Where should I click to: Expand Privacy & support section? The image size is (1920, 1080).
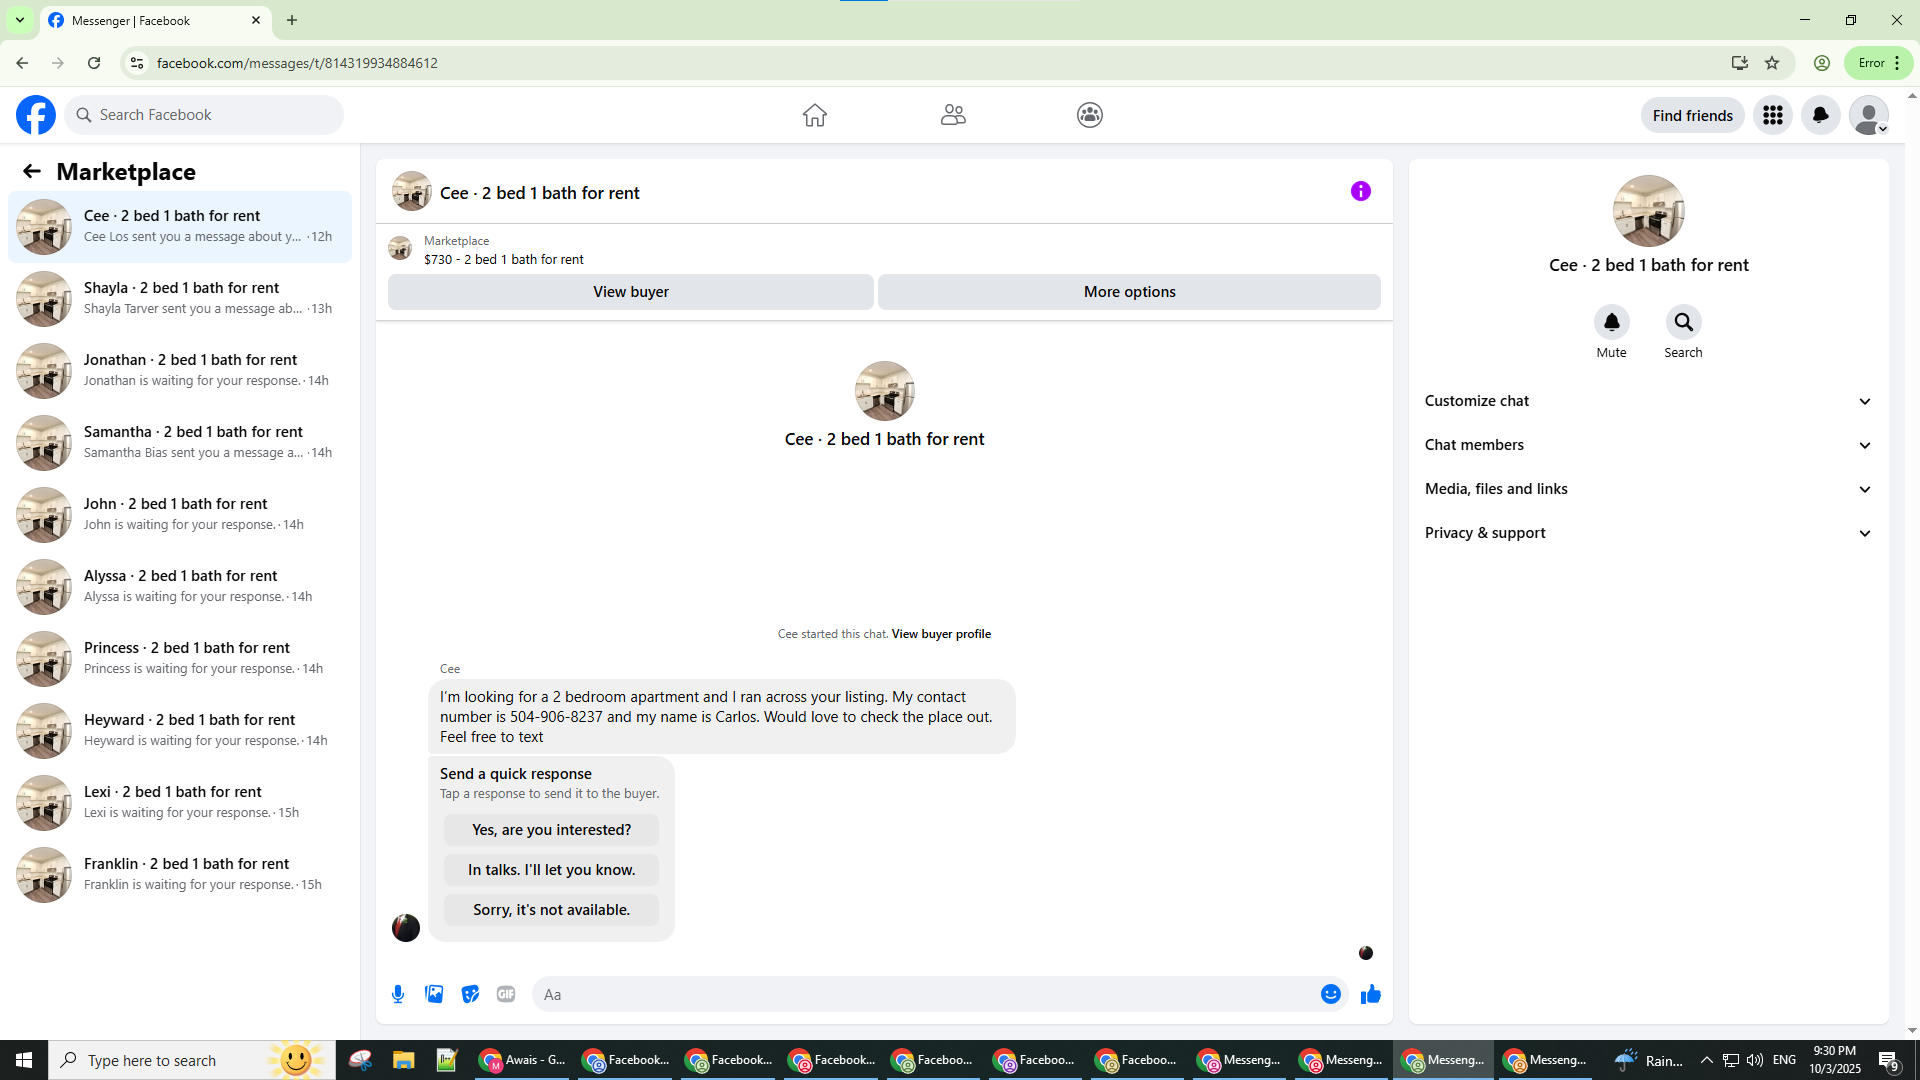[x=1648, y=533]
